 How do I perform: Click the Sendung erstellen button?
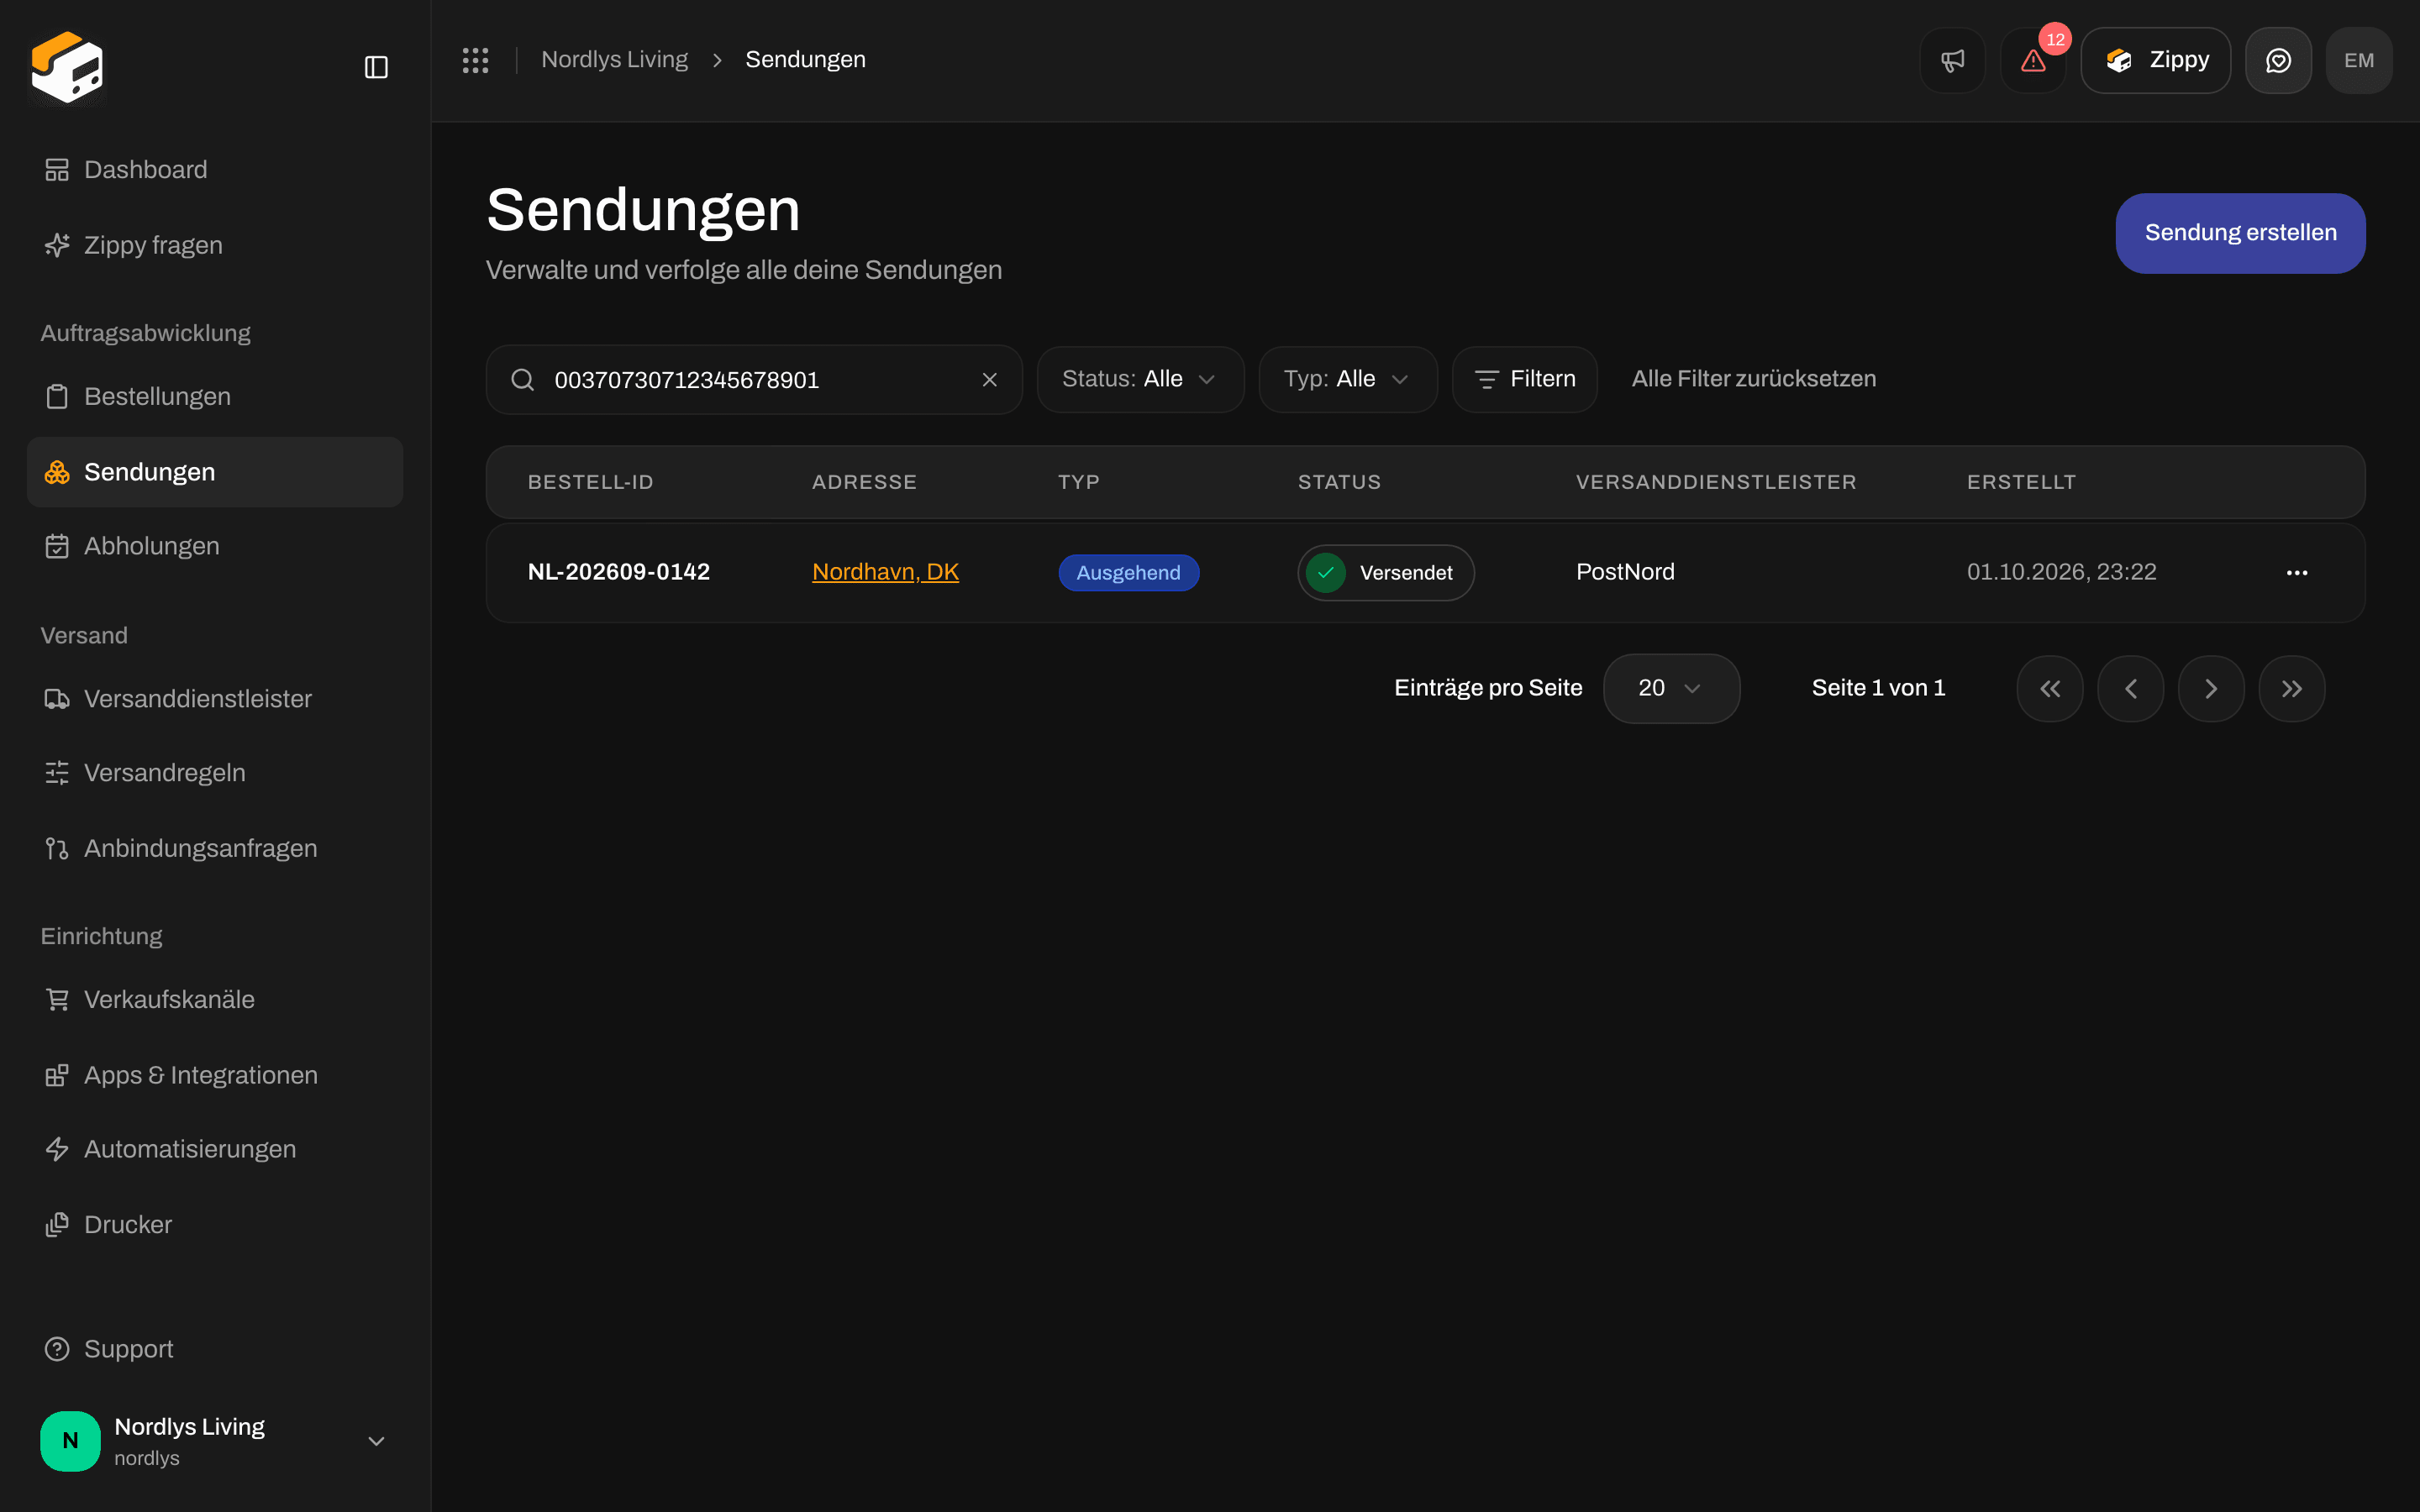2240,233
